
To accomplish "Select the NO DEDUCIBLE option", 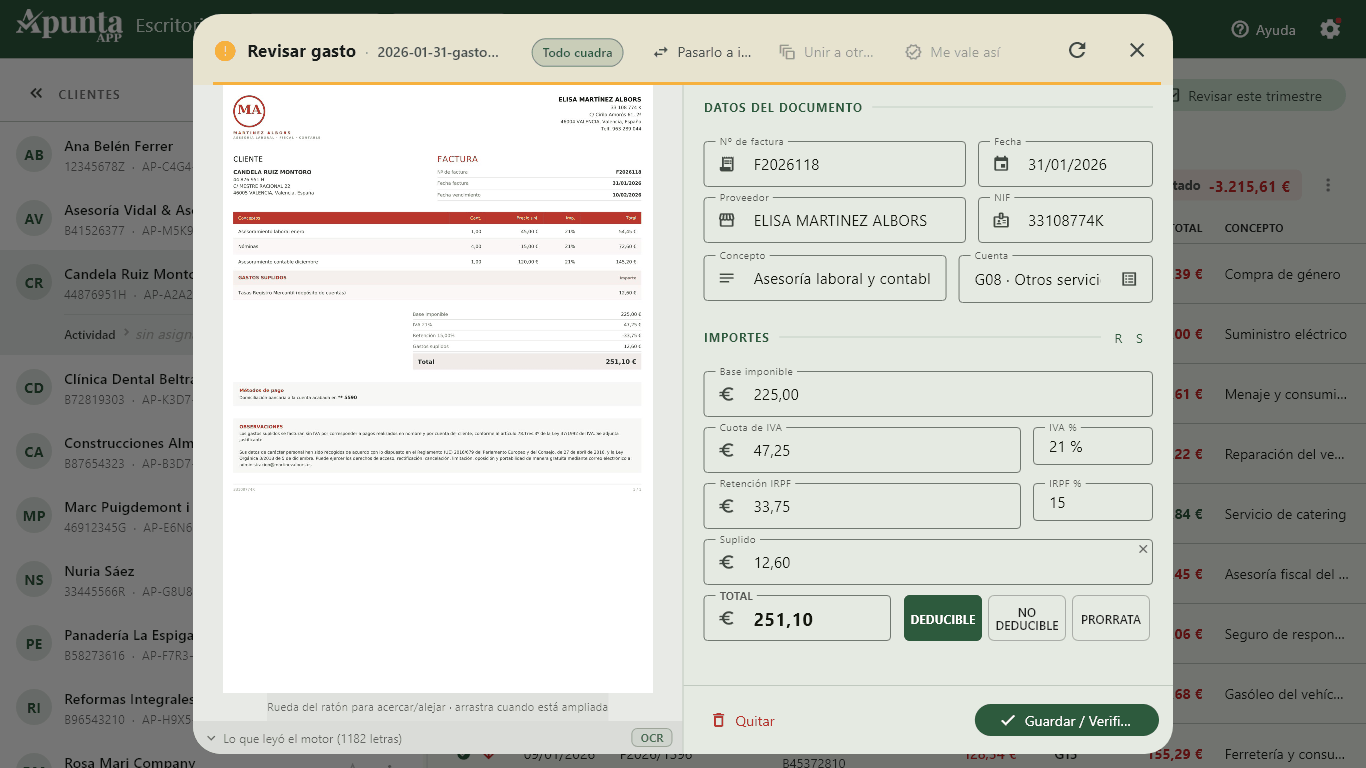I will click(x=1027, y=618).
